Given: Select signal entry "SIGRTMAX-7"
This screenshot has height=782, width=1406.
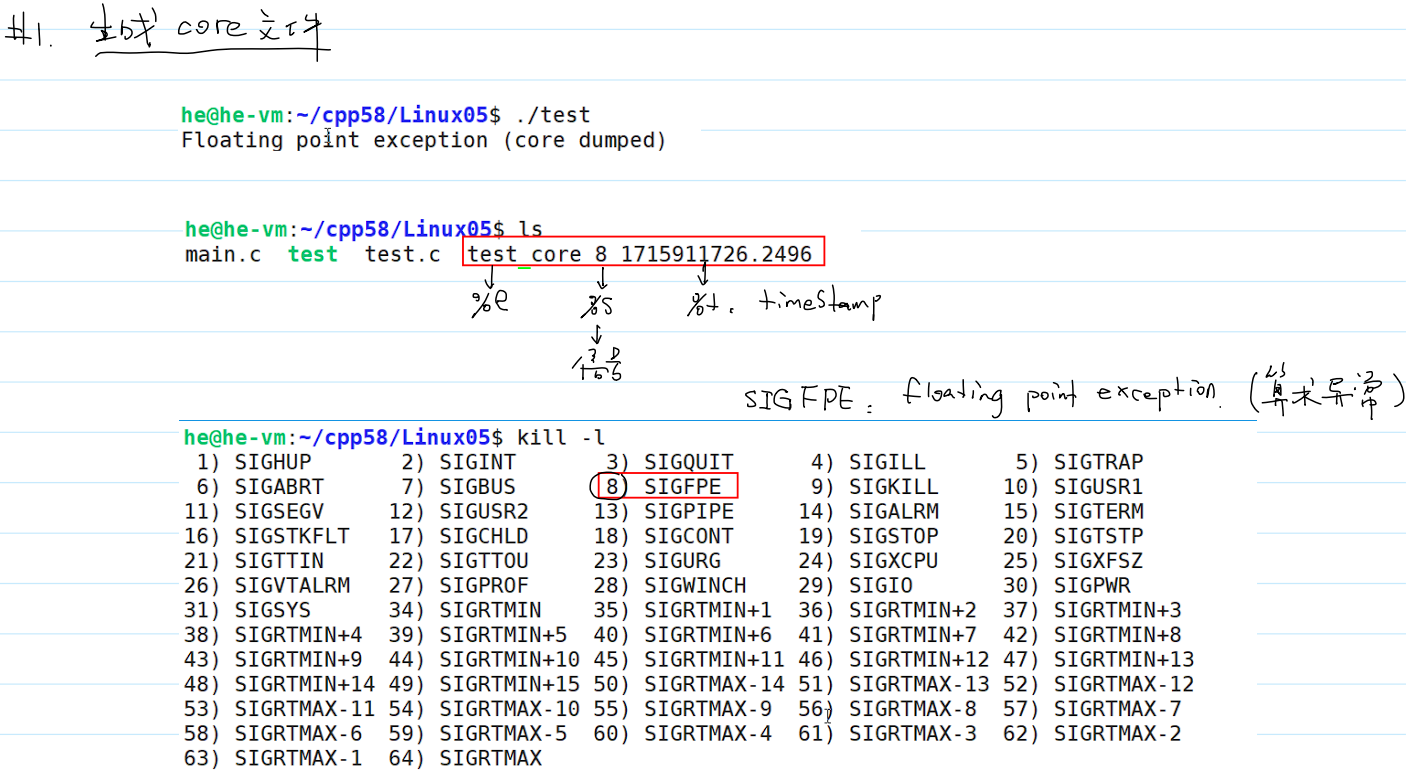Looking at the screenshot, I should coord(1118,709).
